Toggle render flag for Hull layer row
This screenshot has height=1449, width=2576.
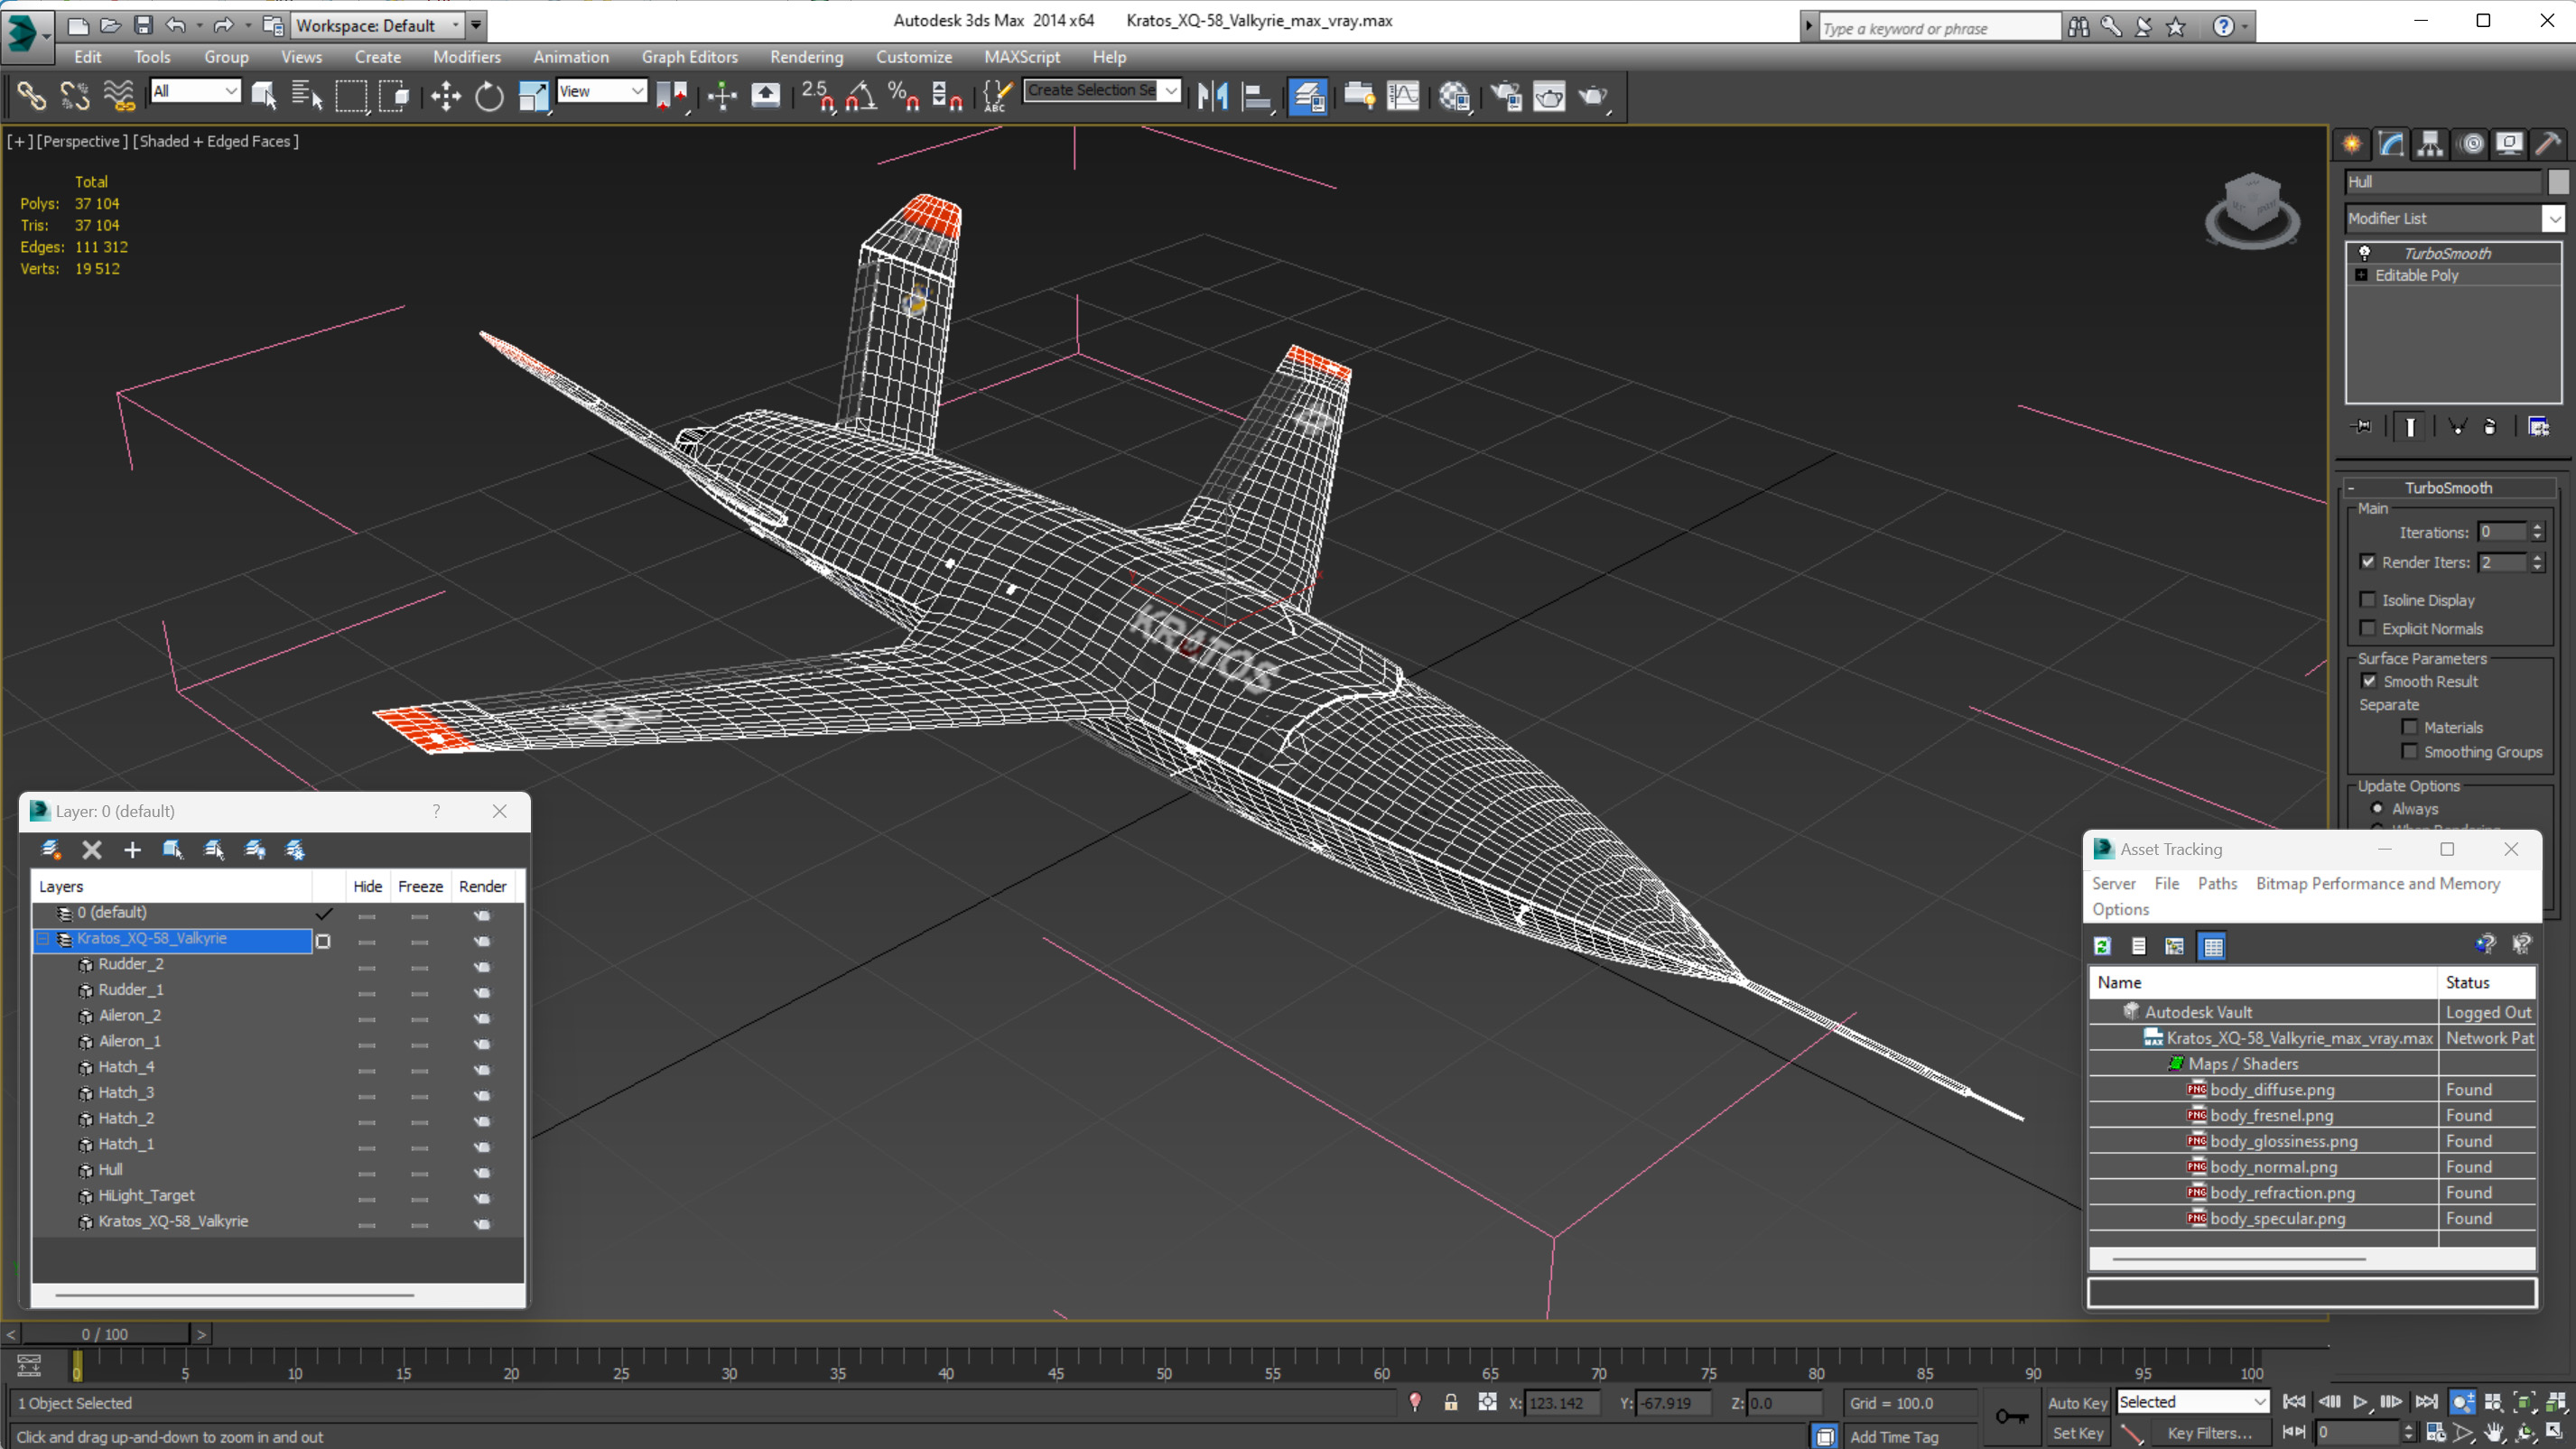tap(482, 1171)
